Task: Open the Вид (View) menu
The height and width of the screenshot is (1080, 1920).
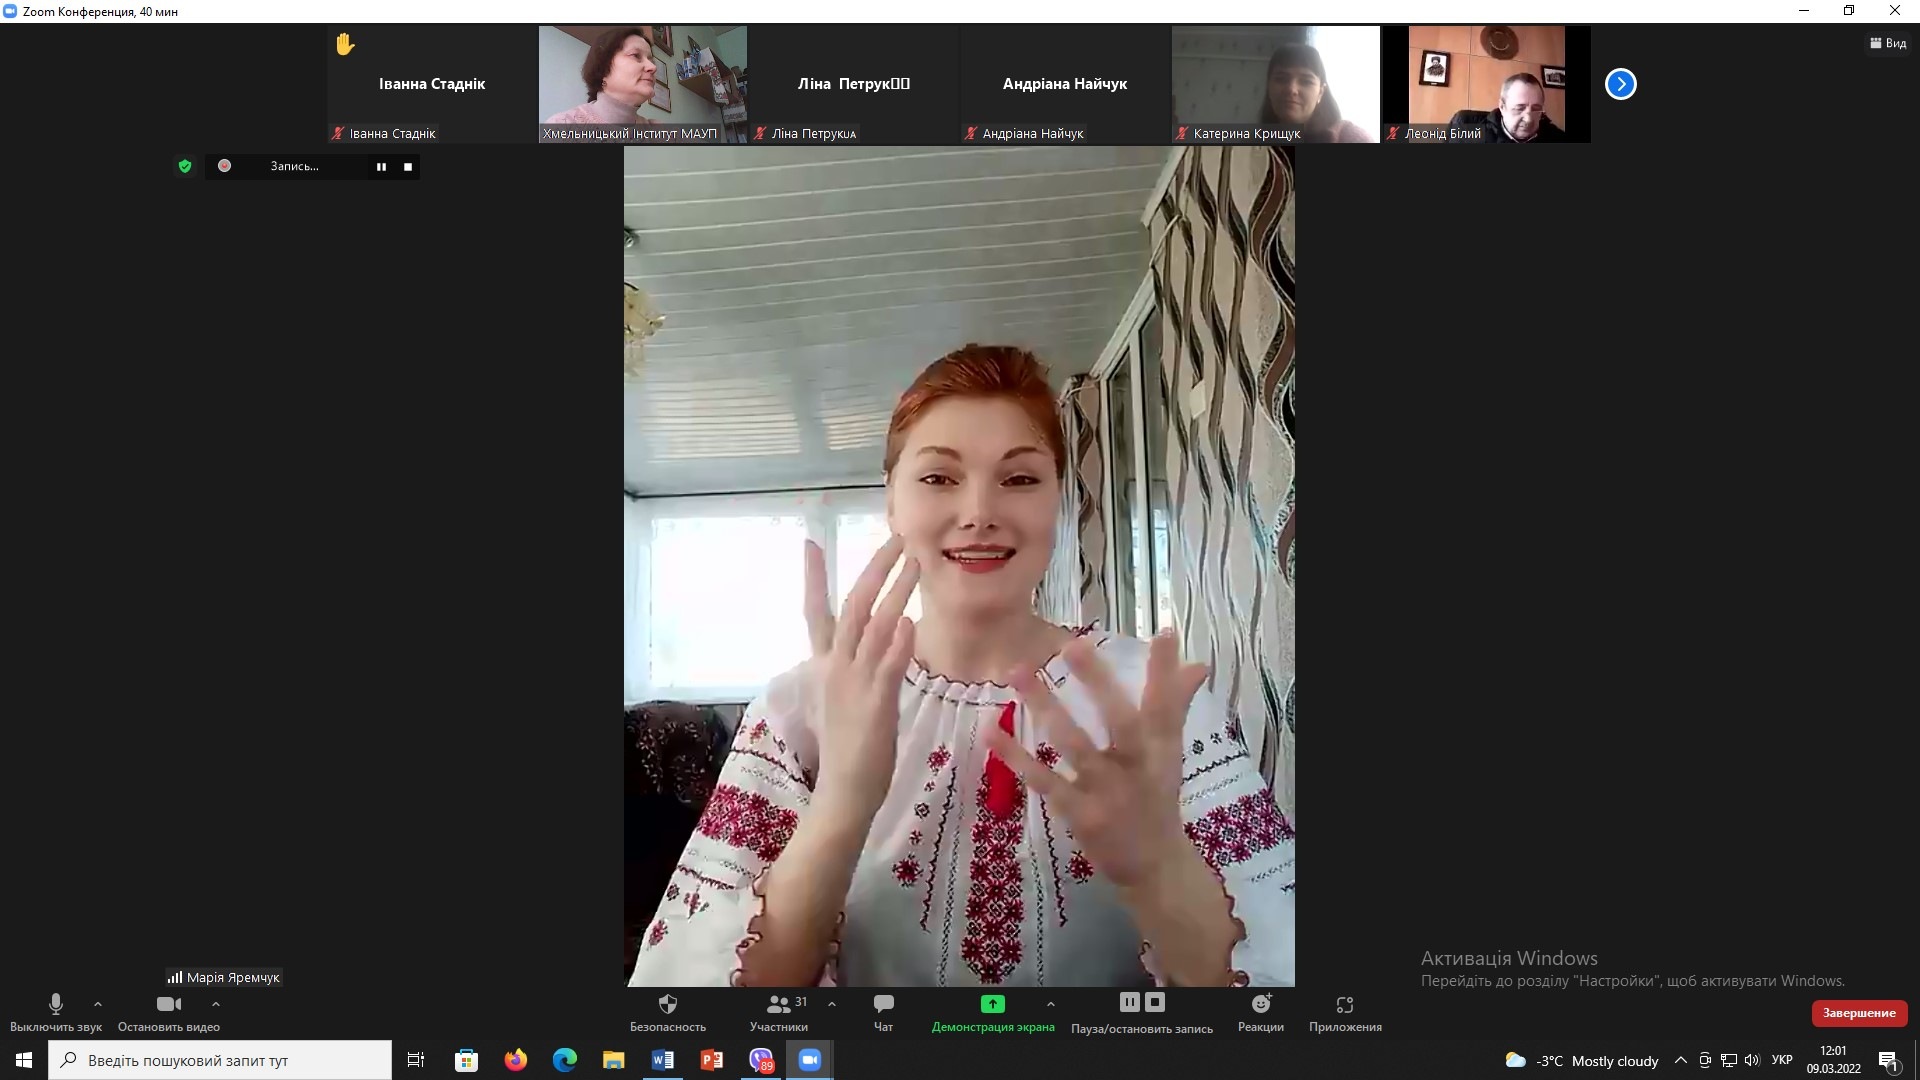Action: coord(1888,43)
